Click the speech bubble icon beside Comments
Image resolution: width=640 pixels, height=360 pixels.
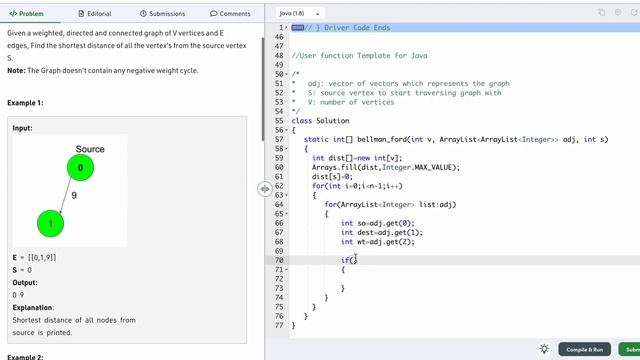pos(213,13)
